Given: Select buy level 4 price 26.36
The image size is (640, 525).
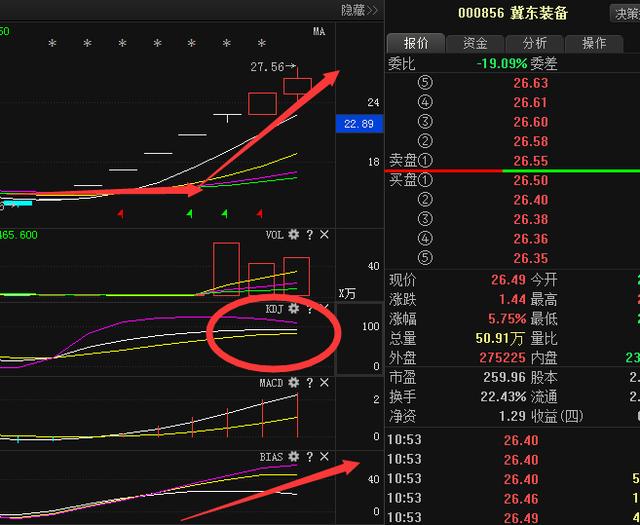Looking at the screenshot, I should tap(531, 239).
